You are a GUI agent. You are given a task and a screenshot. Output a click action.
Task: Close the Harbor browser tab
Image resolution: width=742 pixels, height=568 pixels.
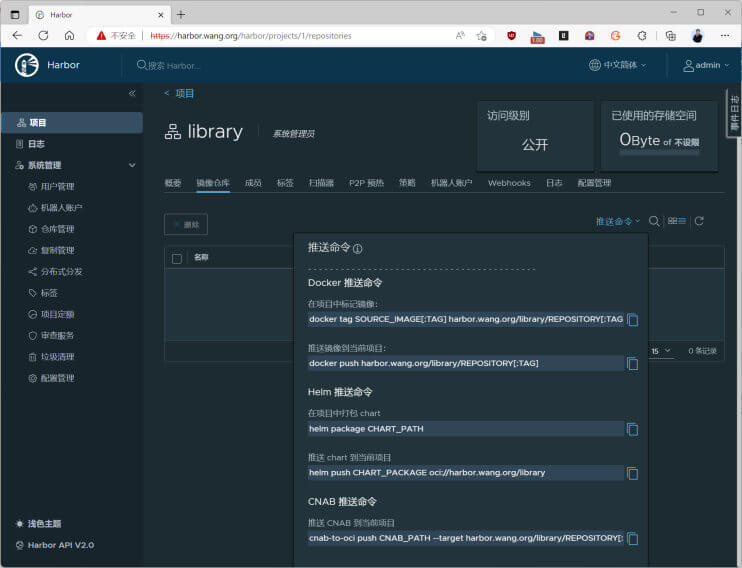(160, 15)
